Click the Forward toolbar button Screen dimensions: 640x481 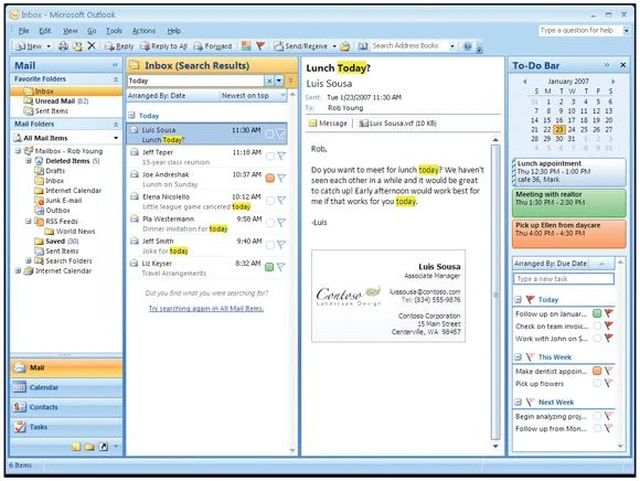point(213,46)
